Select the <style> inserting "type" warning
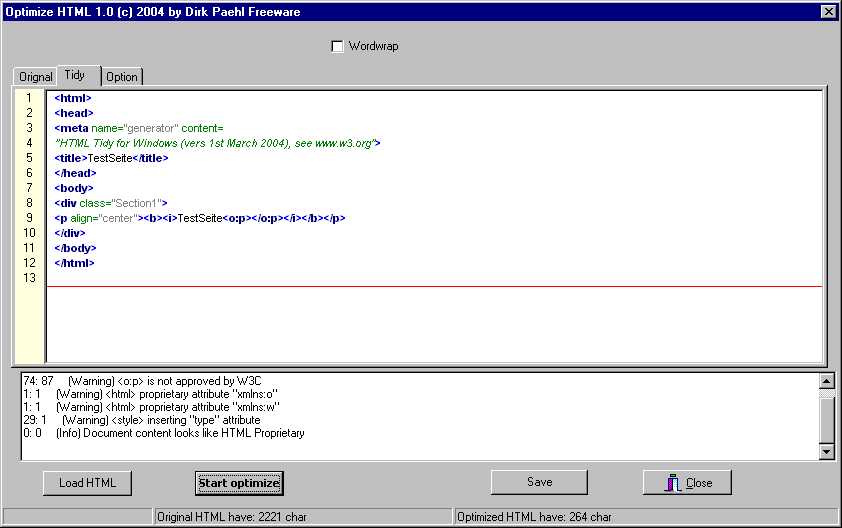This screenshot has width=842, height=528. coord(142,420)
